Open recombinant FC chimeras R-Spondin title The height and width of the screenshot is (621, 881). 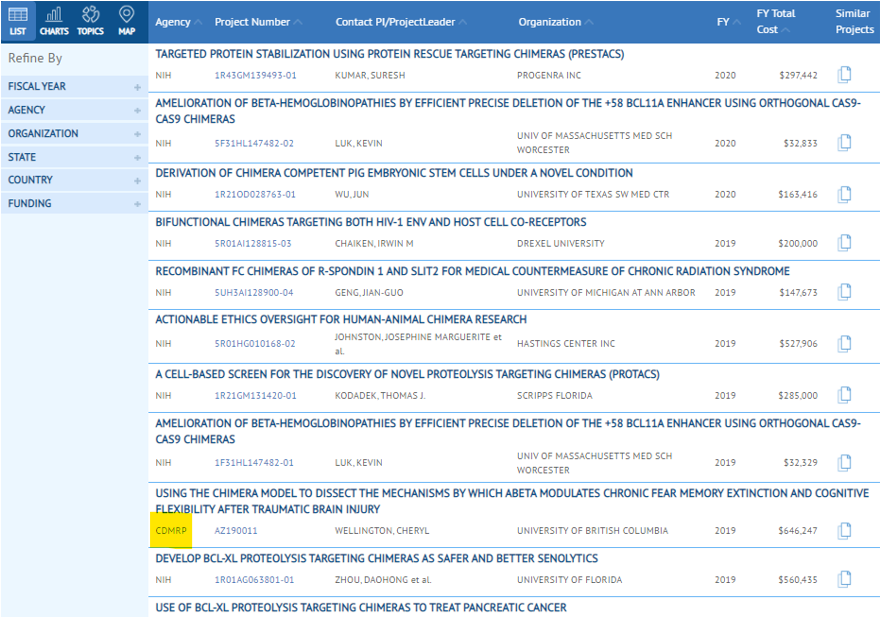tap(473, 271)
